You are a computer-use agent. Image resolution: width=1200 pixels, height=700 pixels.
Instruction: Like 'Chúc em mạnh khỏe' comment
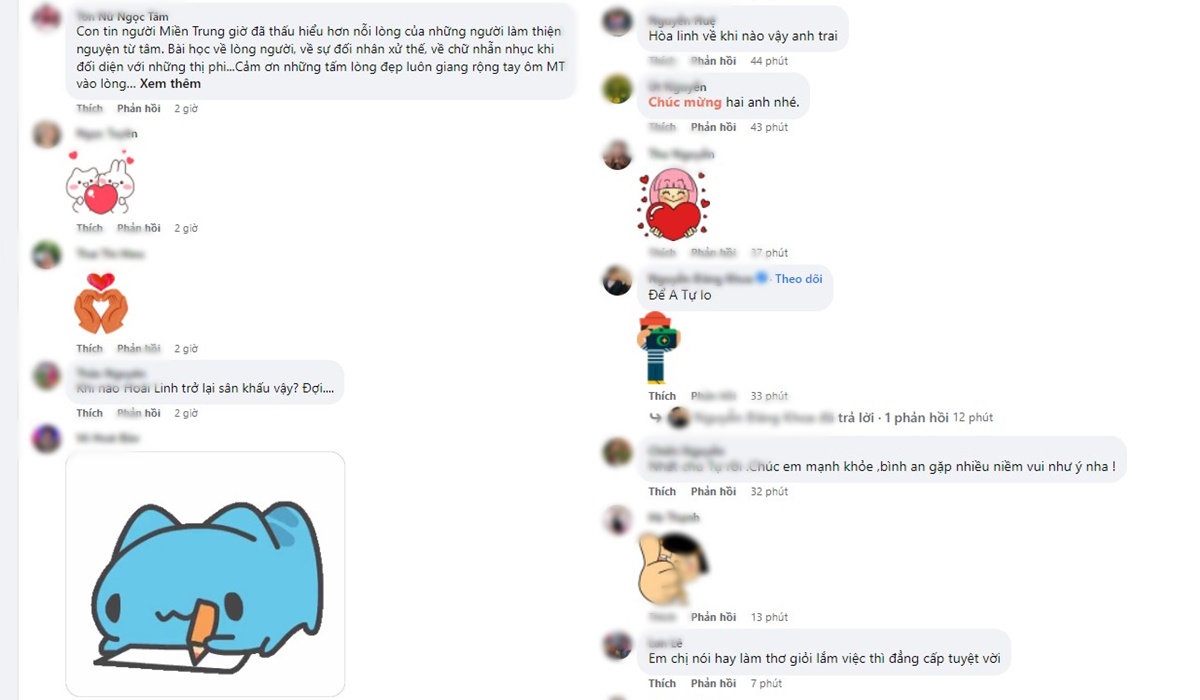(x=662, y=492)
